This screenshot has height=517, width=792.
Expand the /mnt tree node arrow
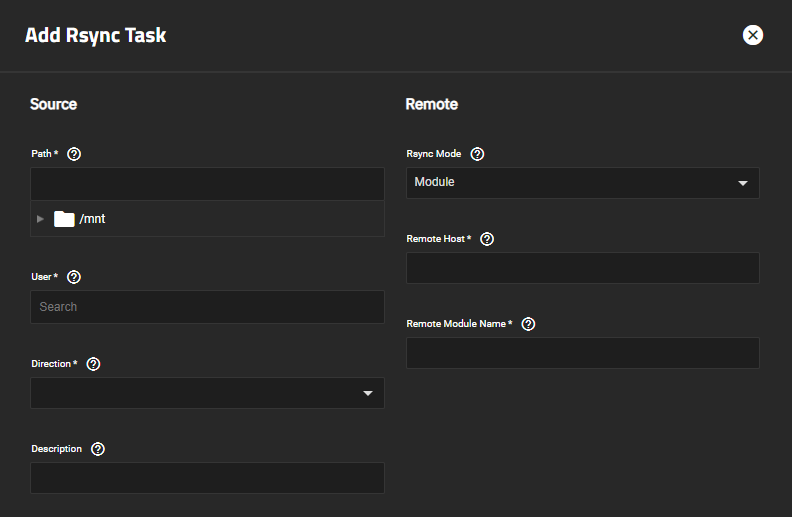coord(40,219)
